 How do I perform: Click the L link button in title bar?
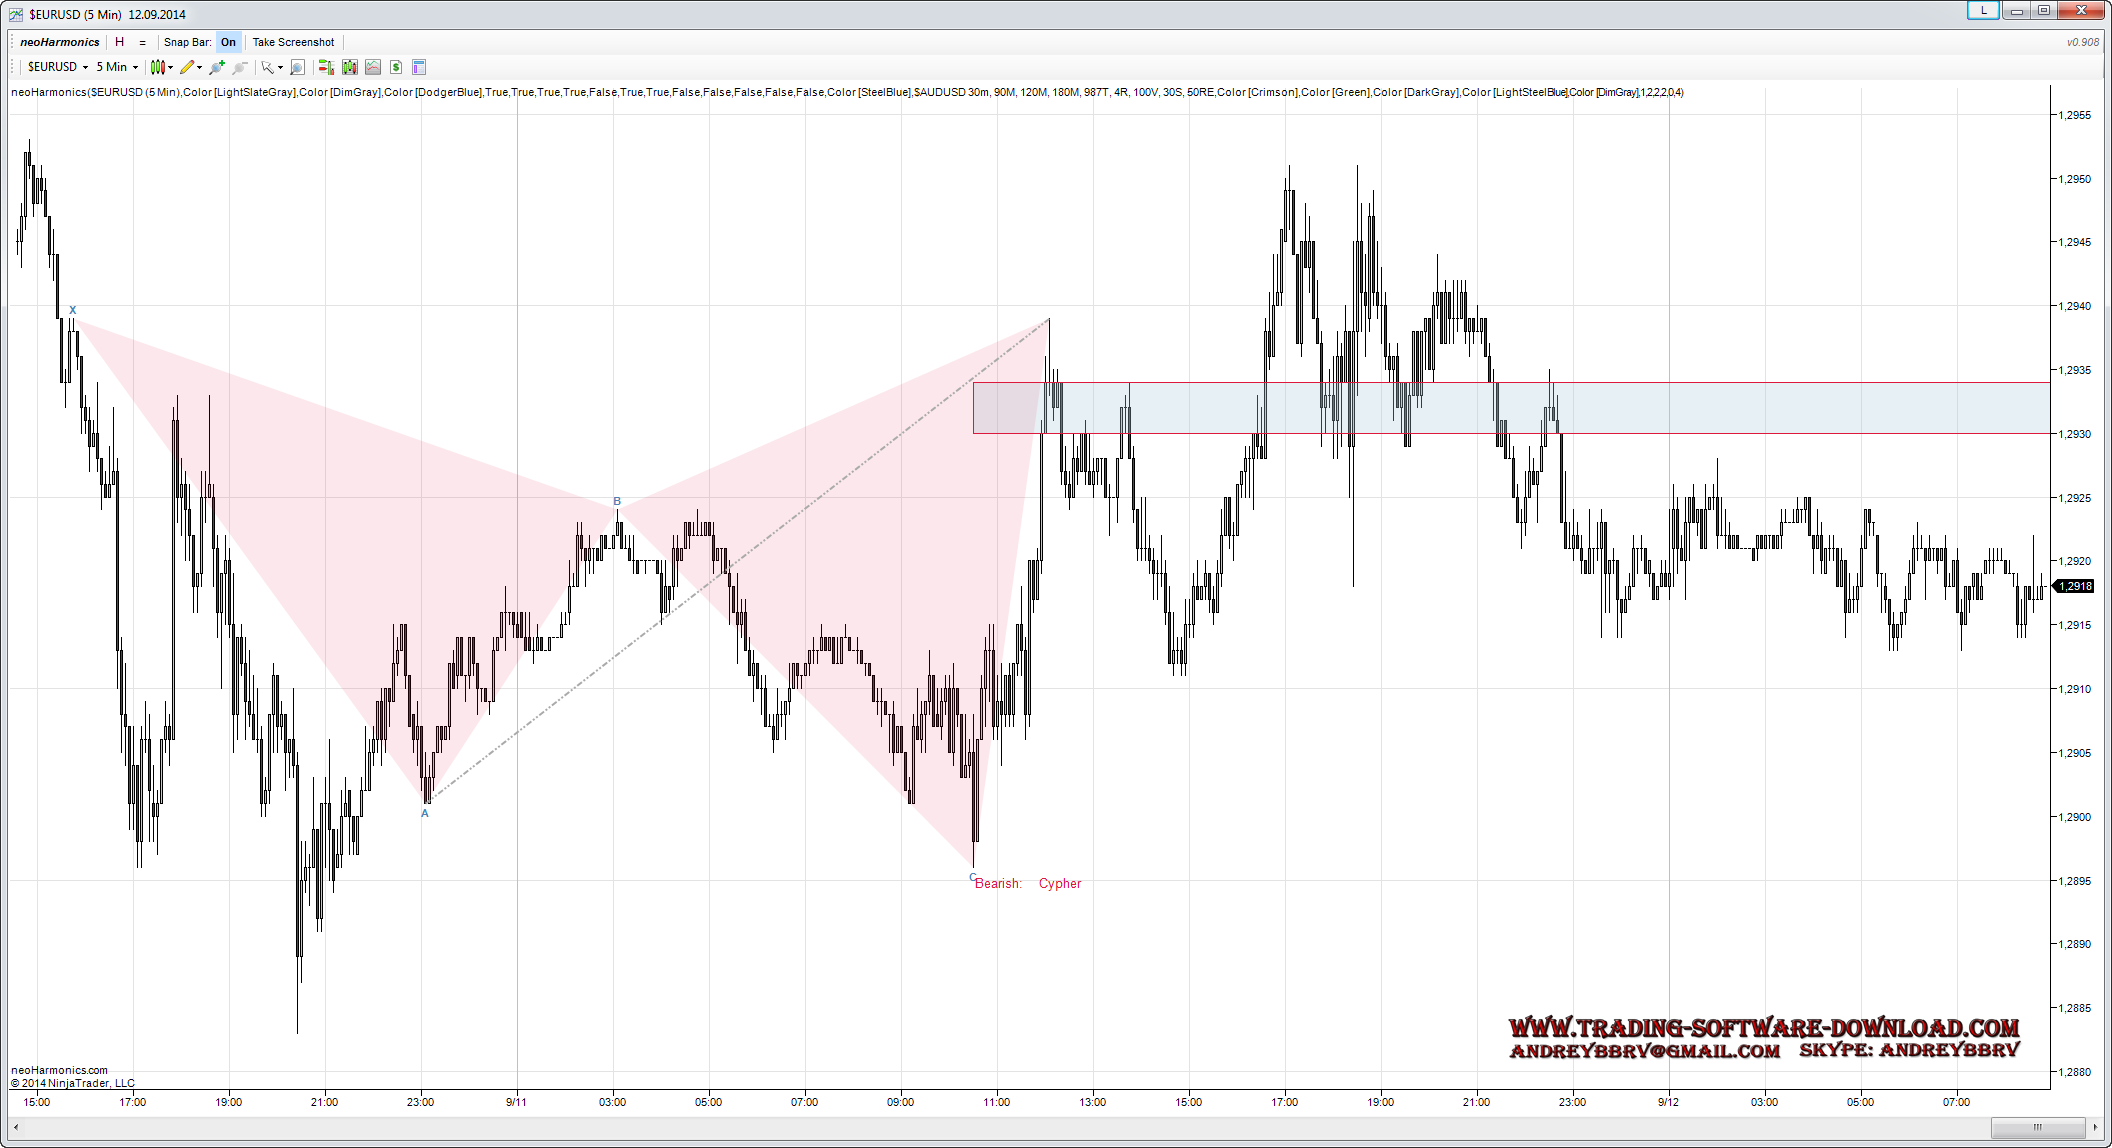point(1983,11)
